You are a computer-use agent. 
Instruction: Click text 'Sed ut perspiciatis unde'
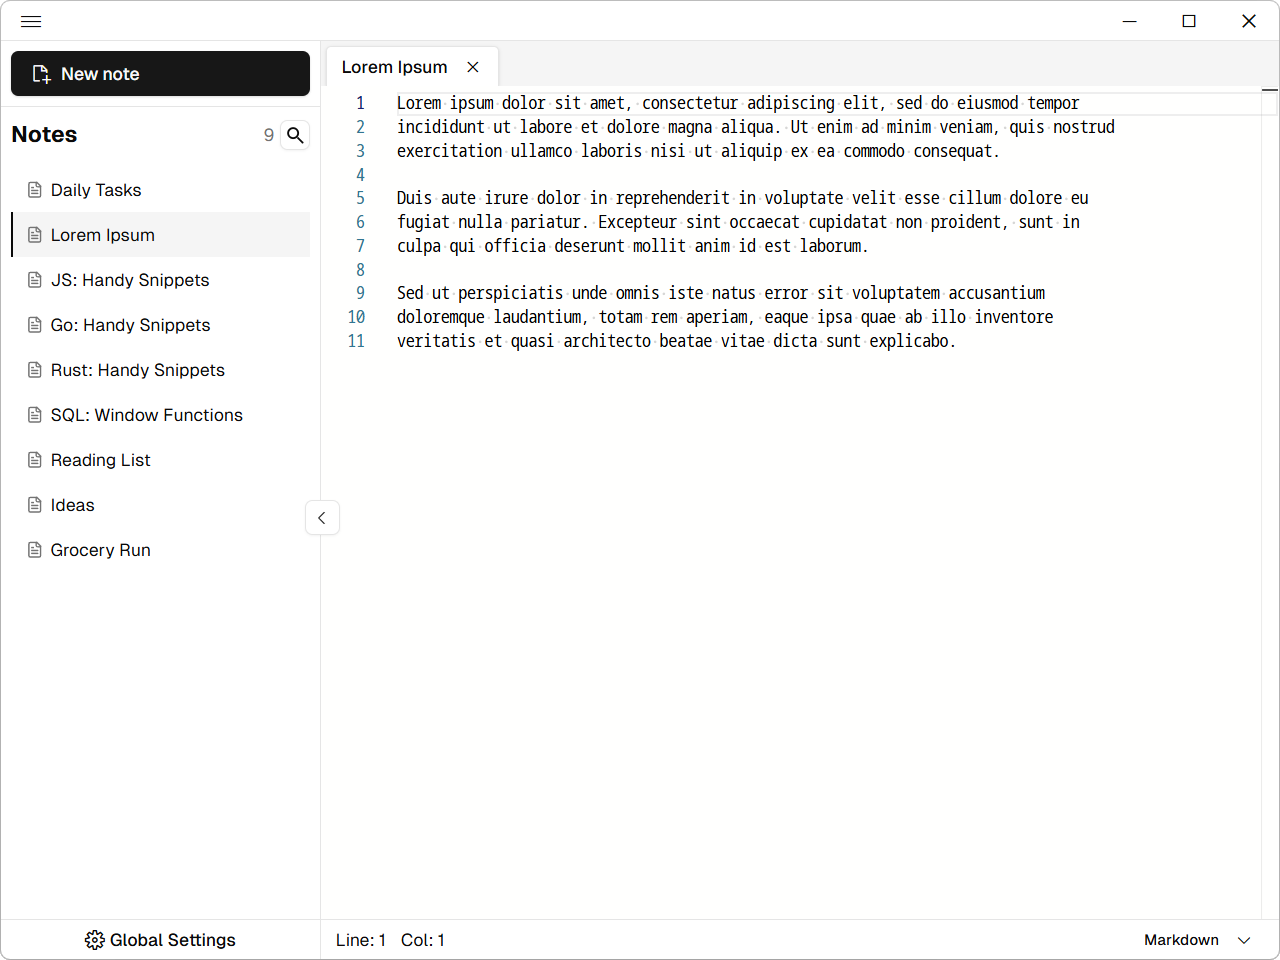point(502,293)
